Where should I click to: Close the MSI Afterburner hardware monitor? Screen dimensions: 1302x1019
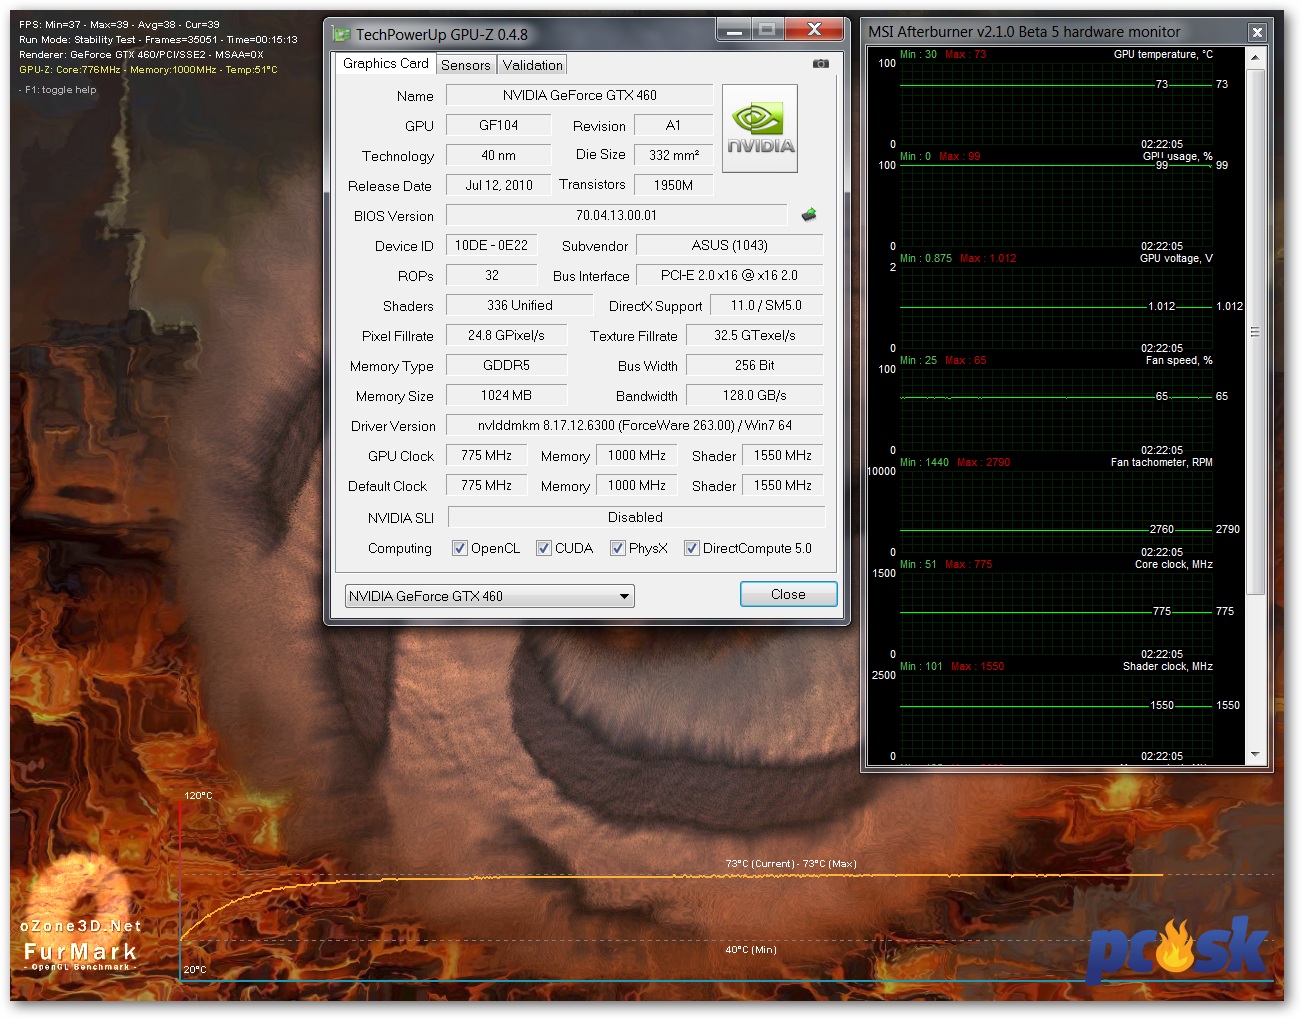[1257, 32]
